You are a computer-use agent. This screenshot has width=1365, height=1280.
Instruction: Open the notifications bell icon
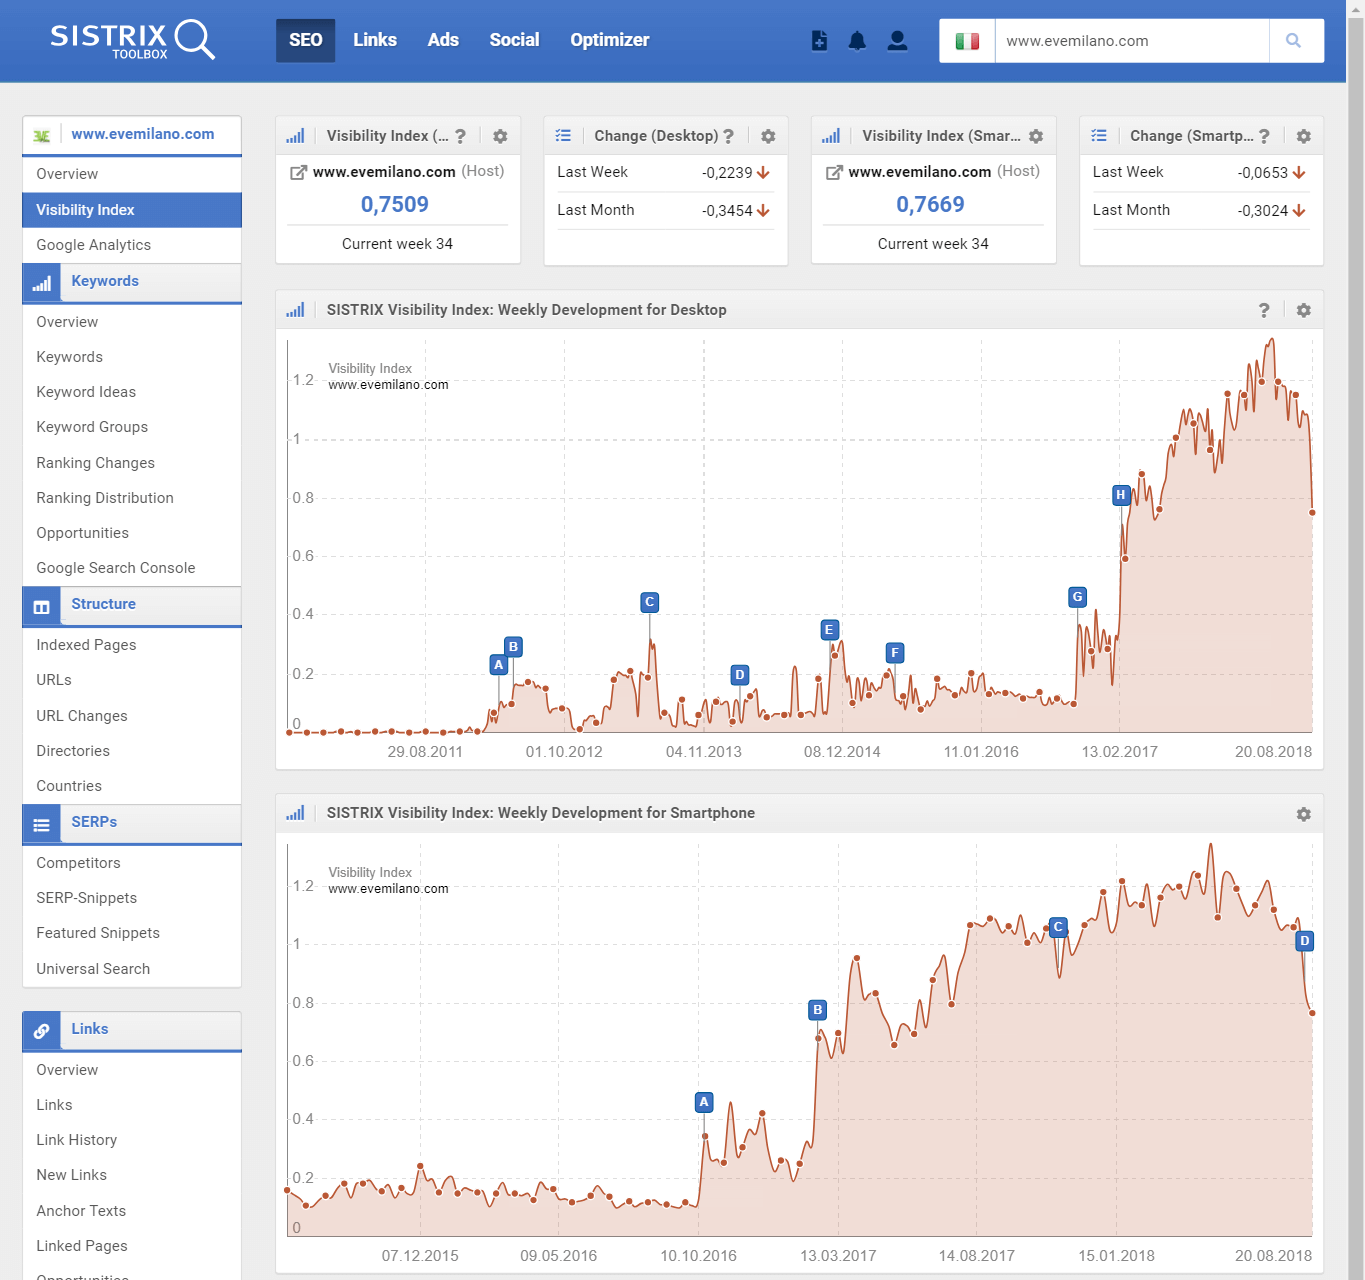857,41
